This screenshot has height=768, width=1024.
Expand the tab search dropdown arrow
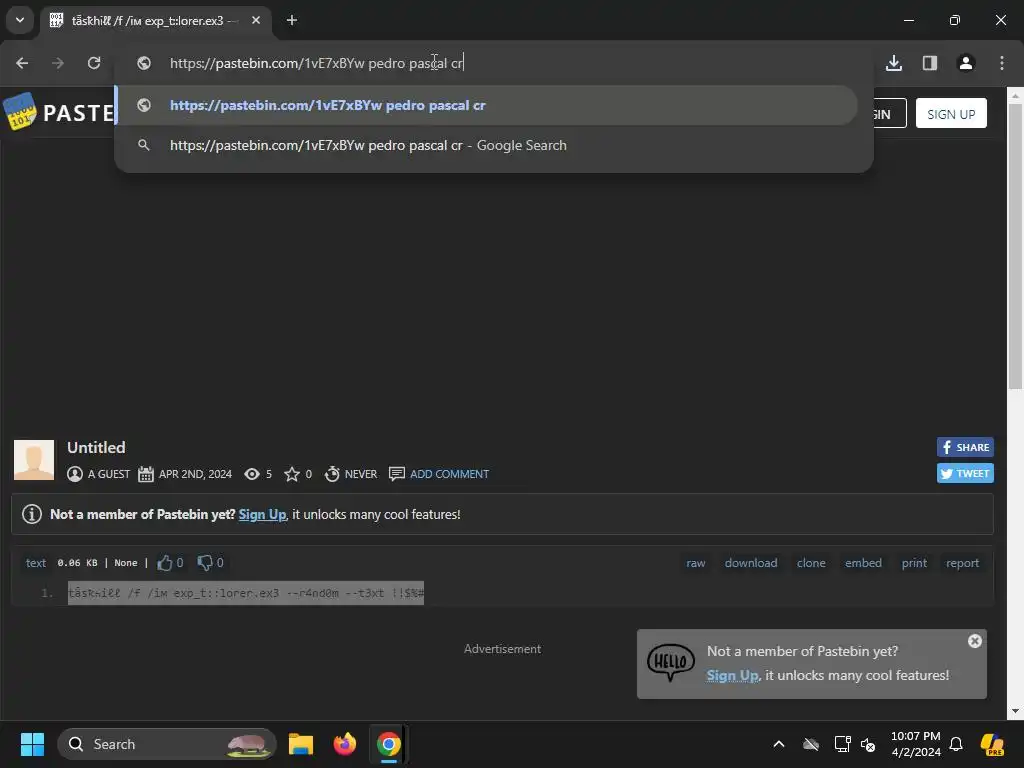[x=20, y=20]
